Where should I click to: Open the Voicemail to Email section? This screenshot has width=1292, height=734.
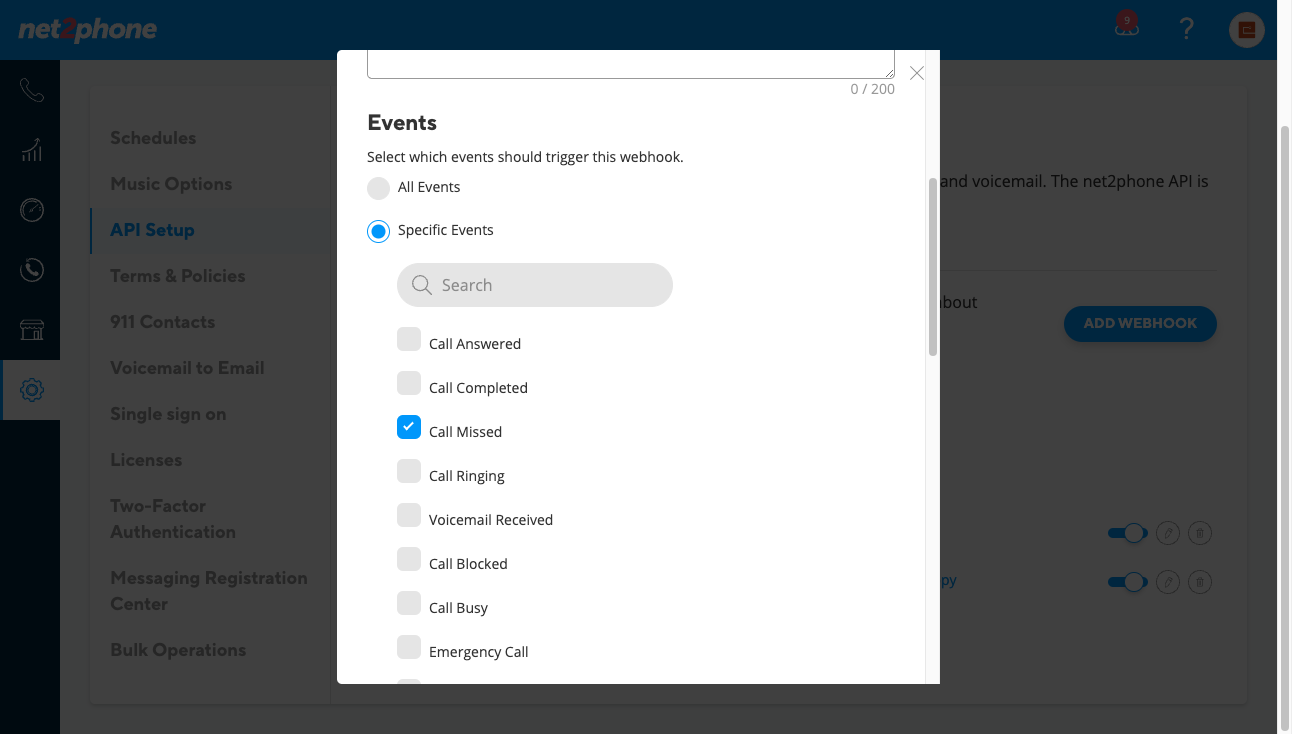(187, 368)
